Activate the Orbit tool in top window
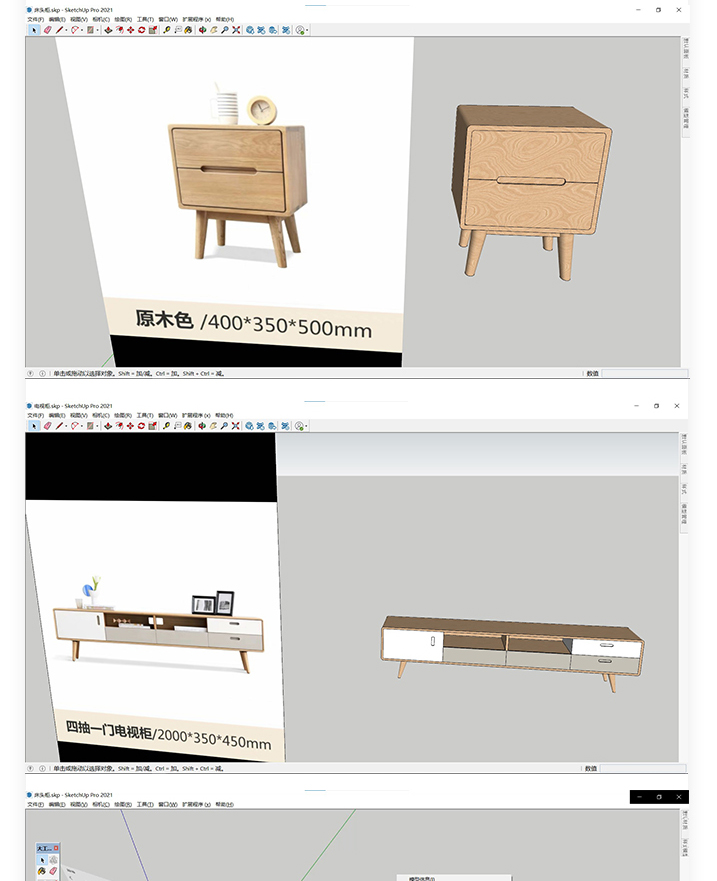This screenshot has height=881, width=717. click(202, 30)
